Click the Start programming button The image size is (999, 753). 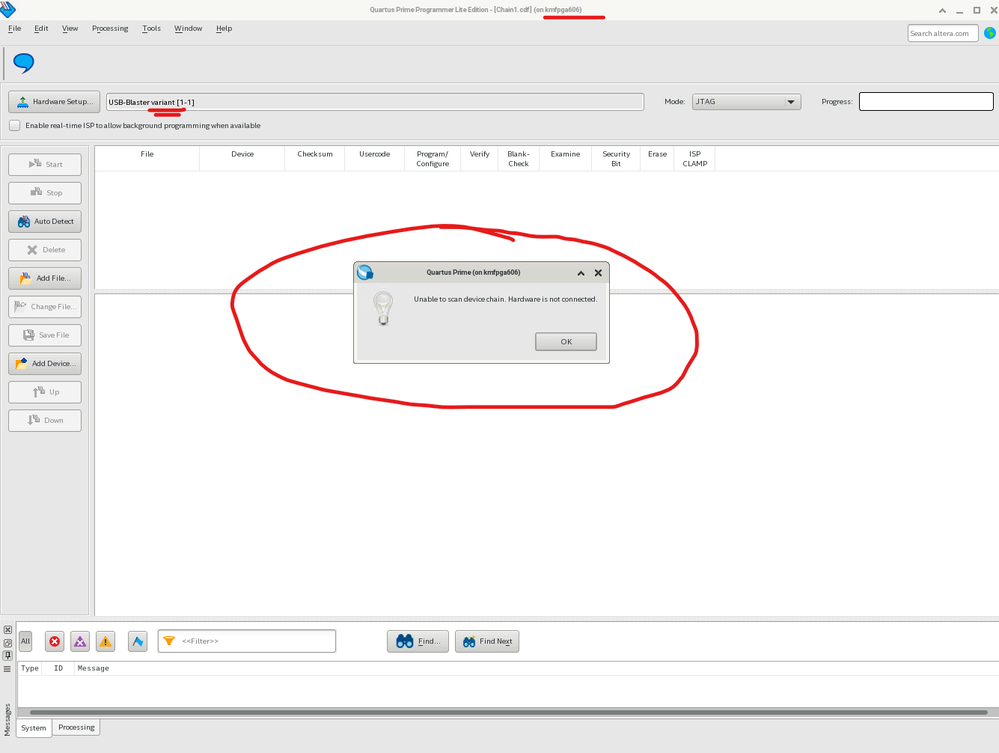(x=45, y=164)
